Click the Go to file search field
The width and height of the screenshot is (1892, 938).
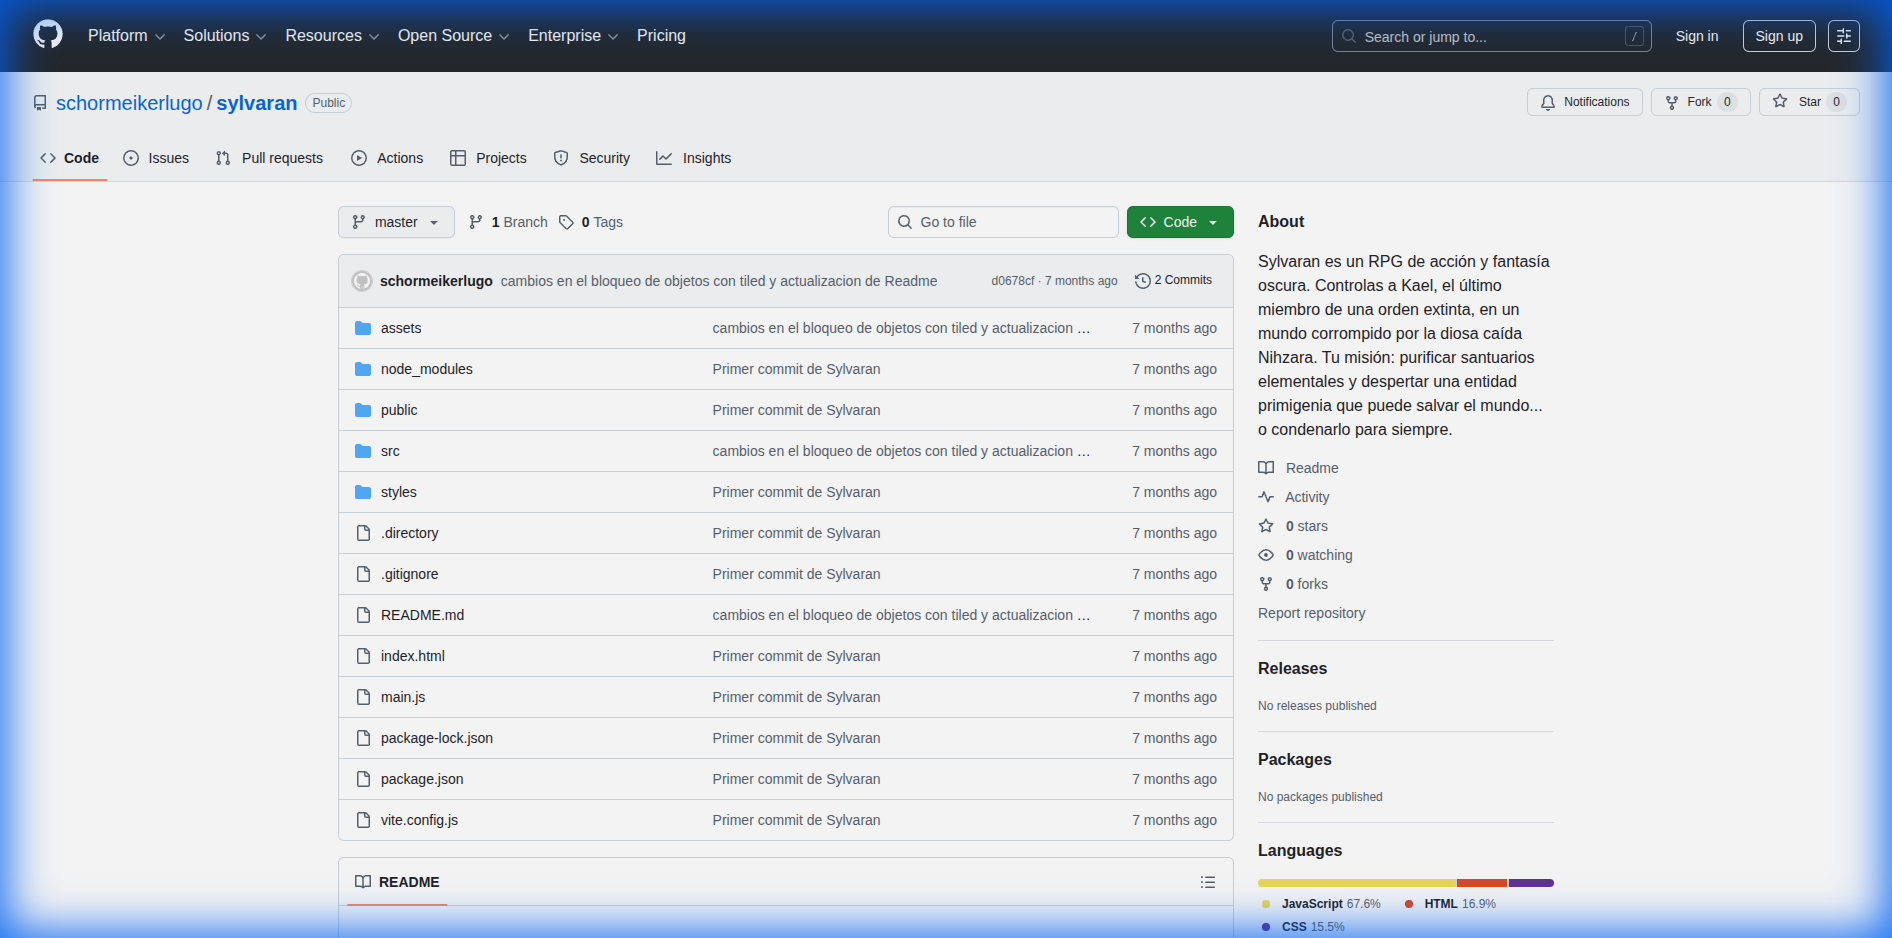click(x=1003, y=222)
